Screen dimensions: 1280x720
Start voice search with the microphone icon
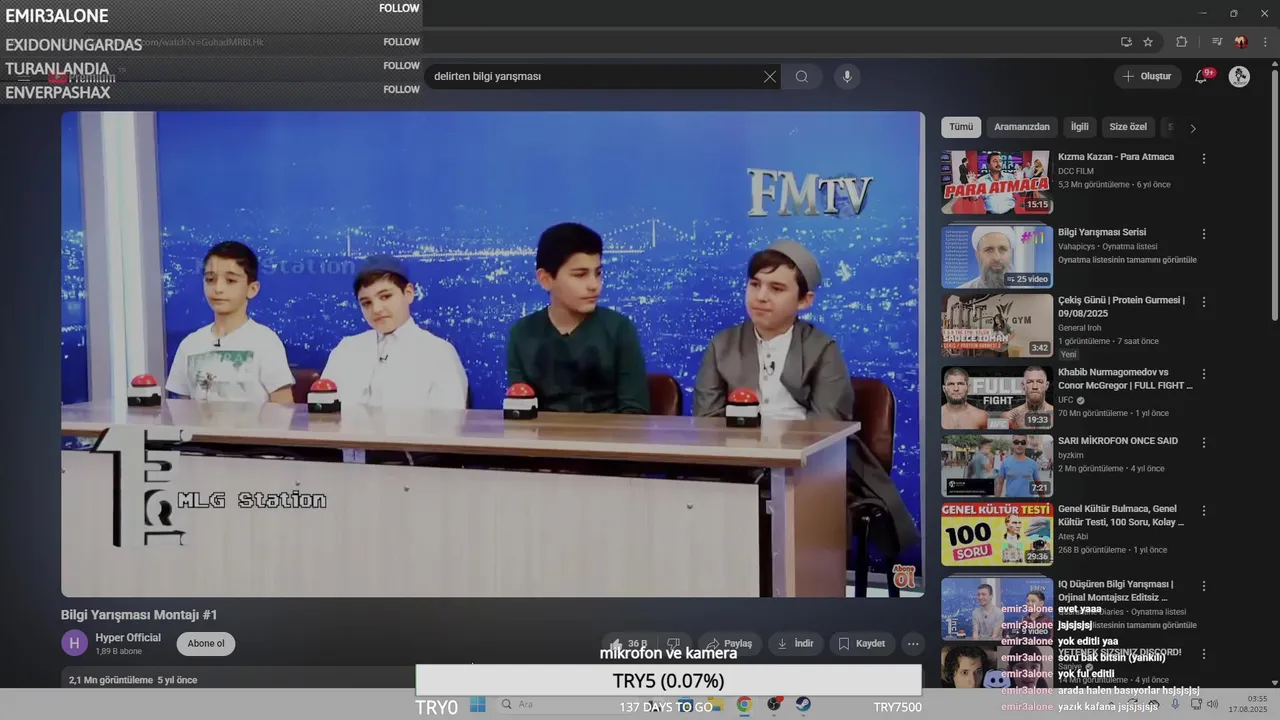tap(847, 77)
